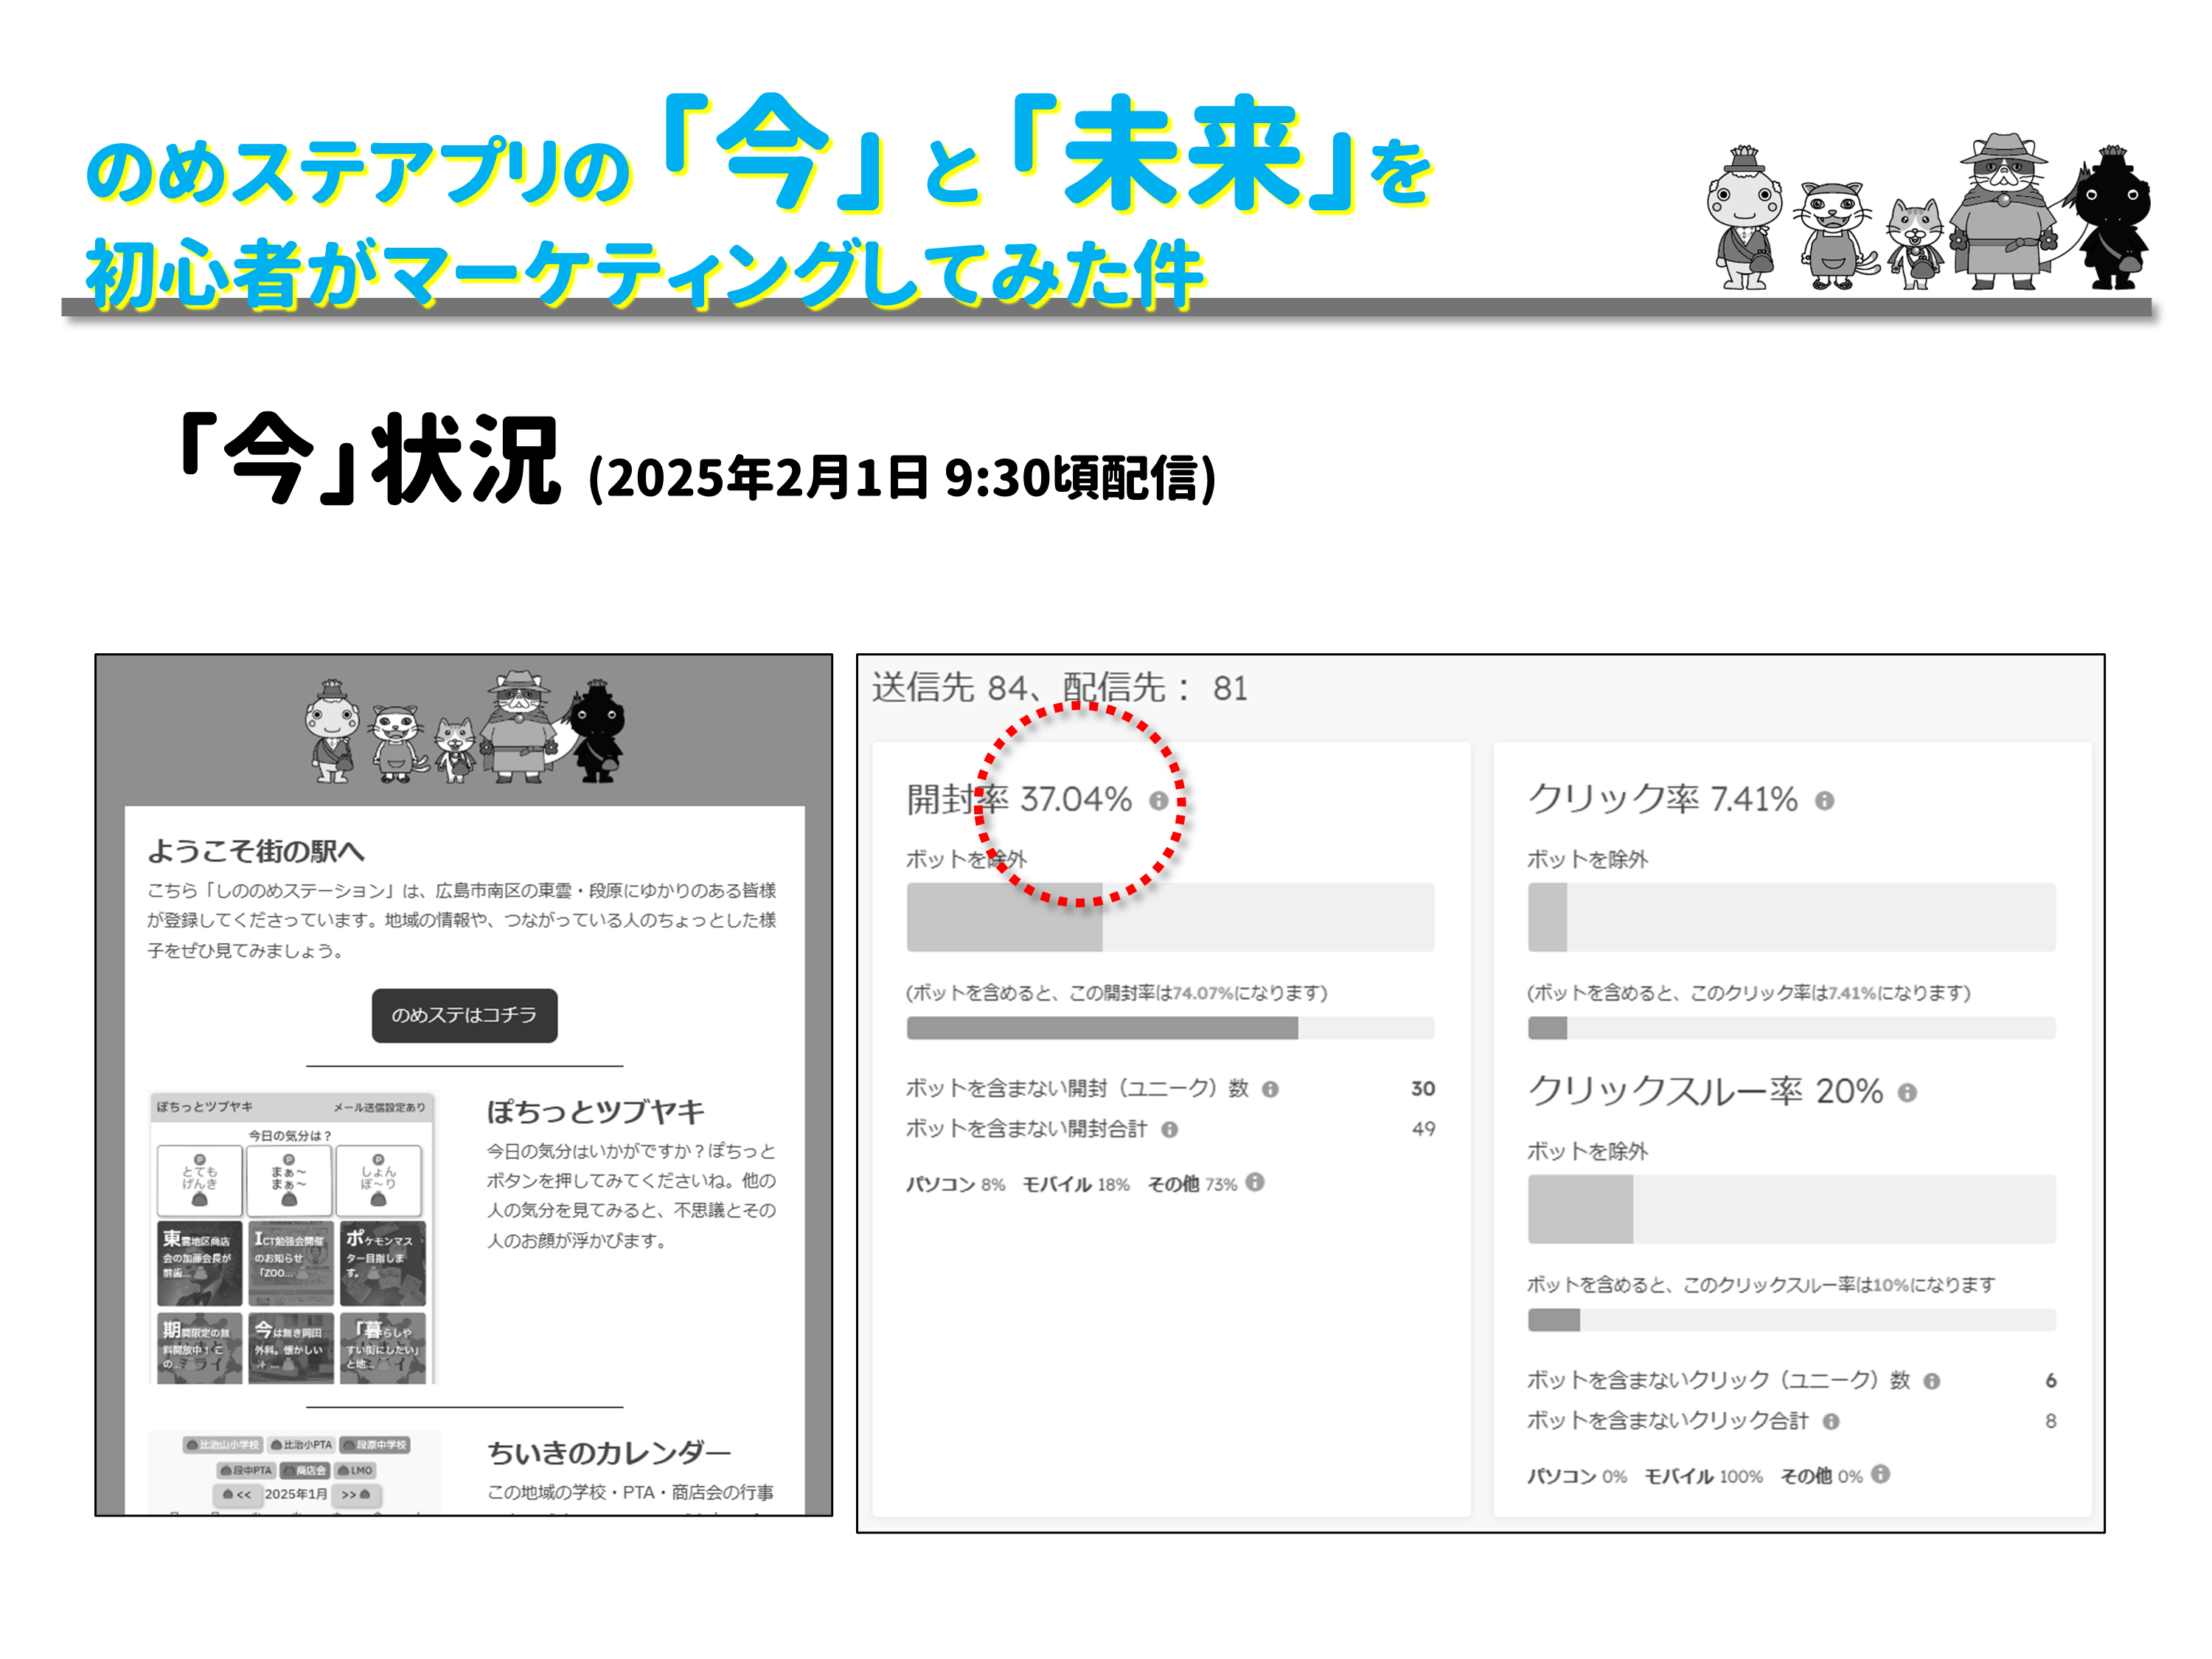Click the メール送信設定あり label
This screenshot has width=2212, height=1659.
(379, 1108)
